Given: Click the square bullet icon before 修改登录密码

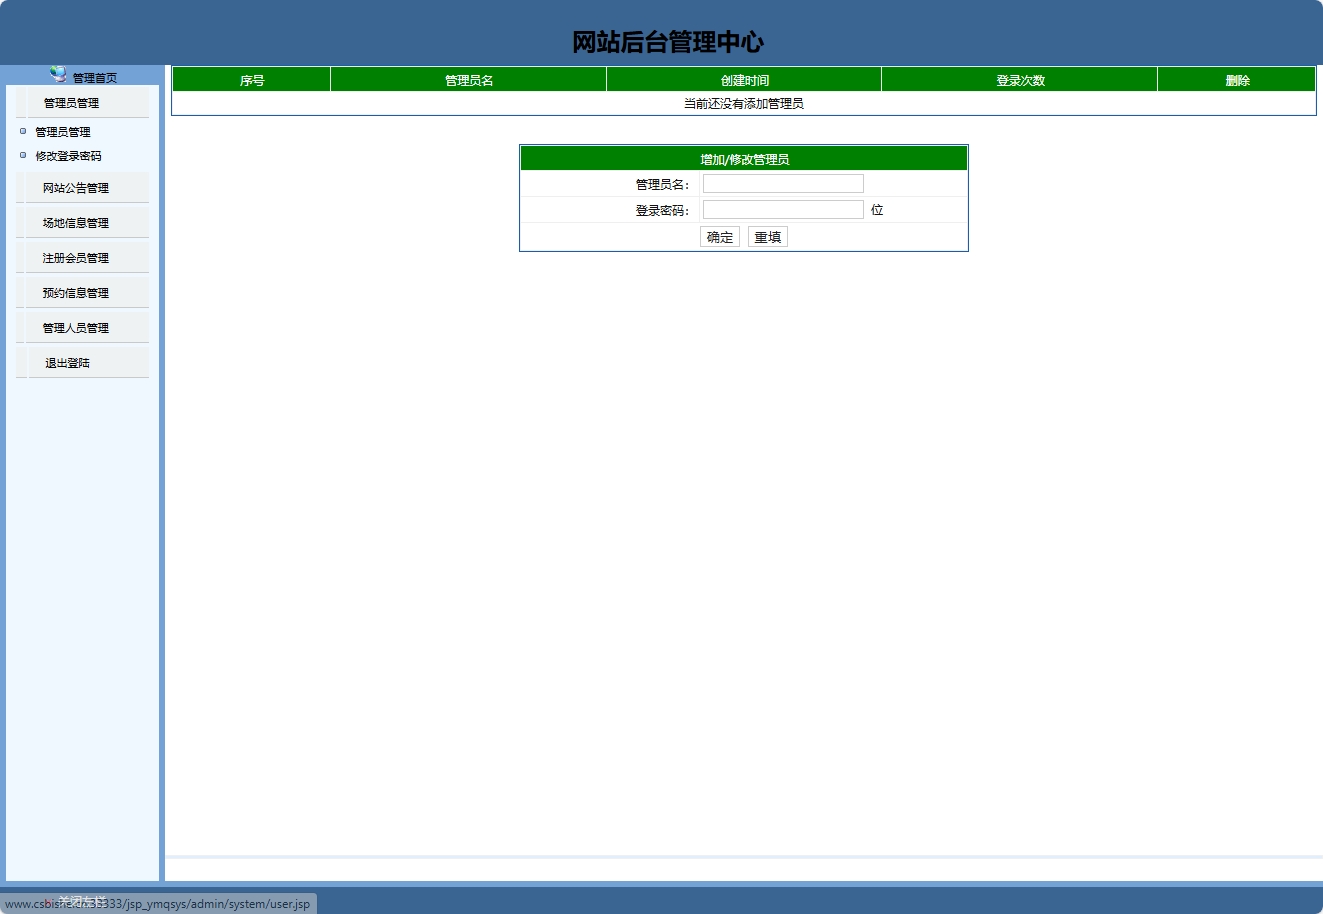Looking at the screenshot, I should (22, 156).
